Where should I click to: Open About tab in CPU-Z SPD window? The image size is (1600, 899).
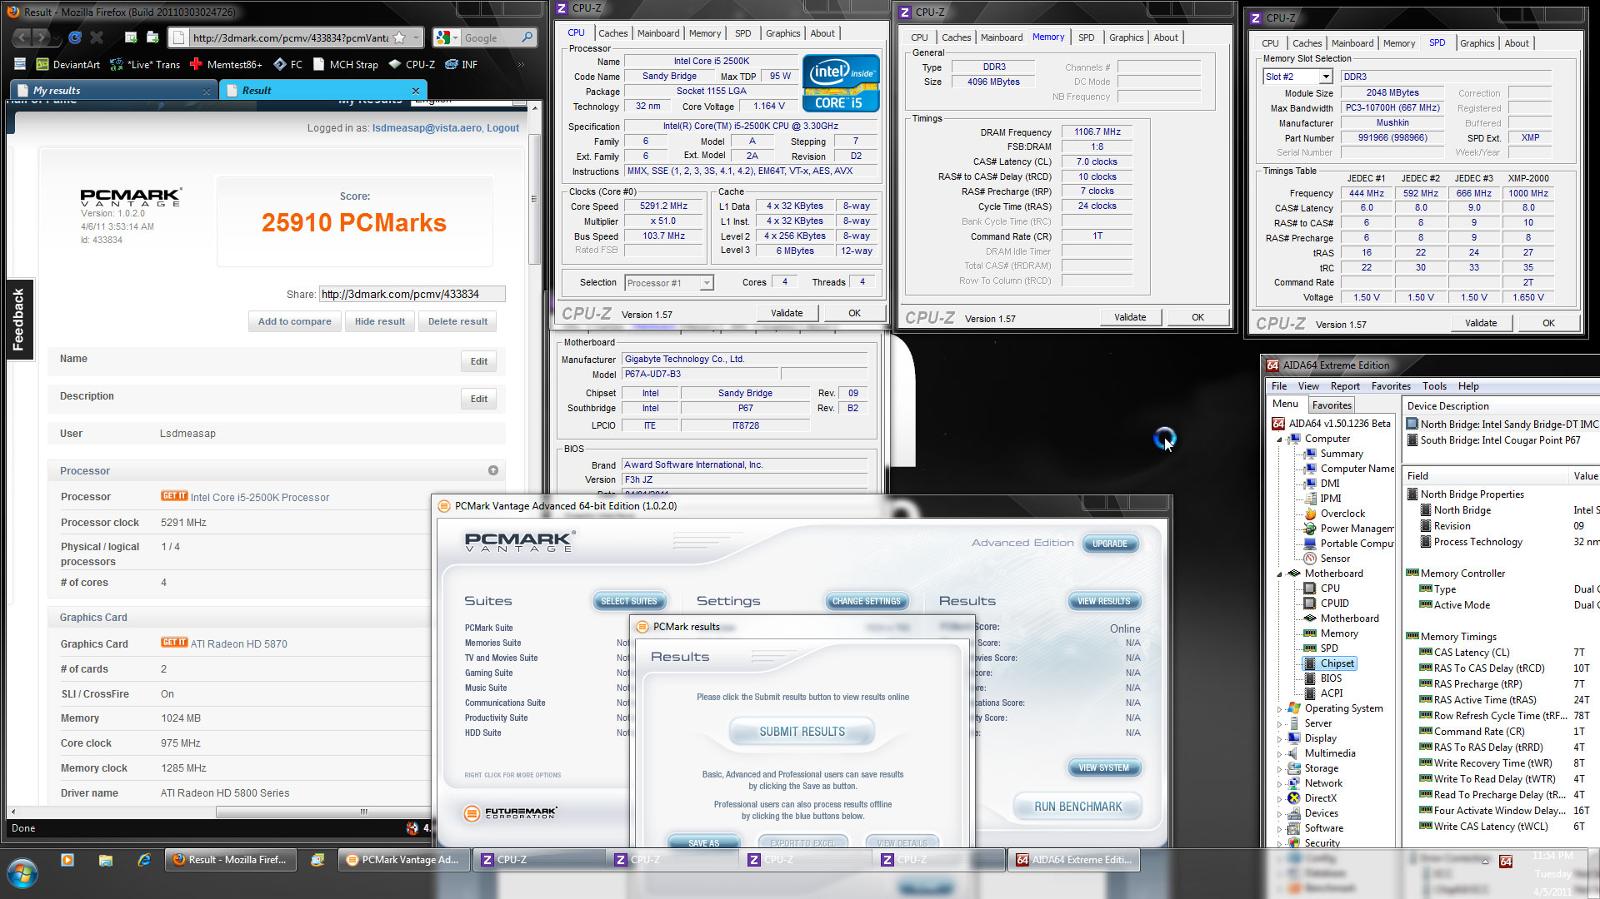(x=1516, y=43)
